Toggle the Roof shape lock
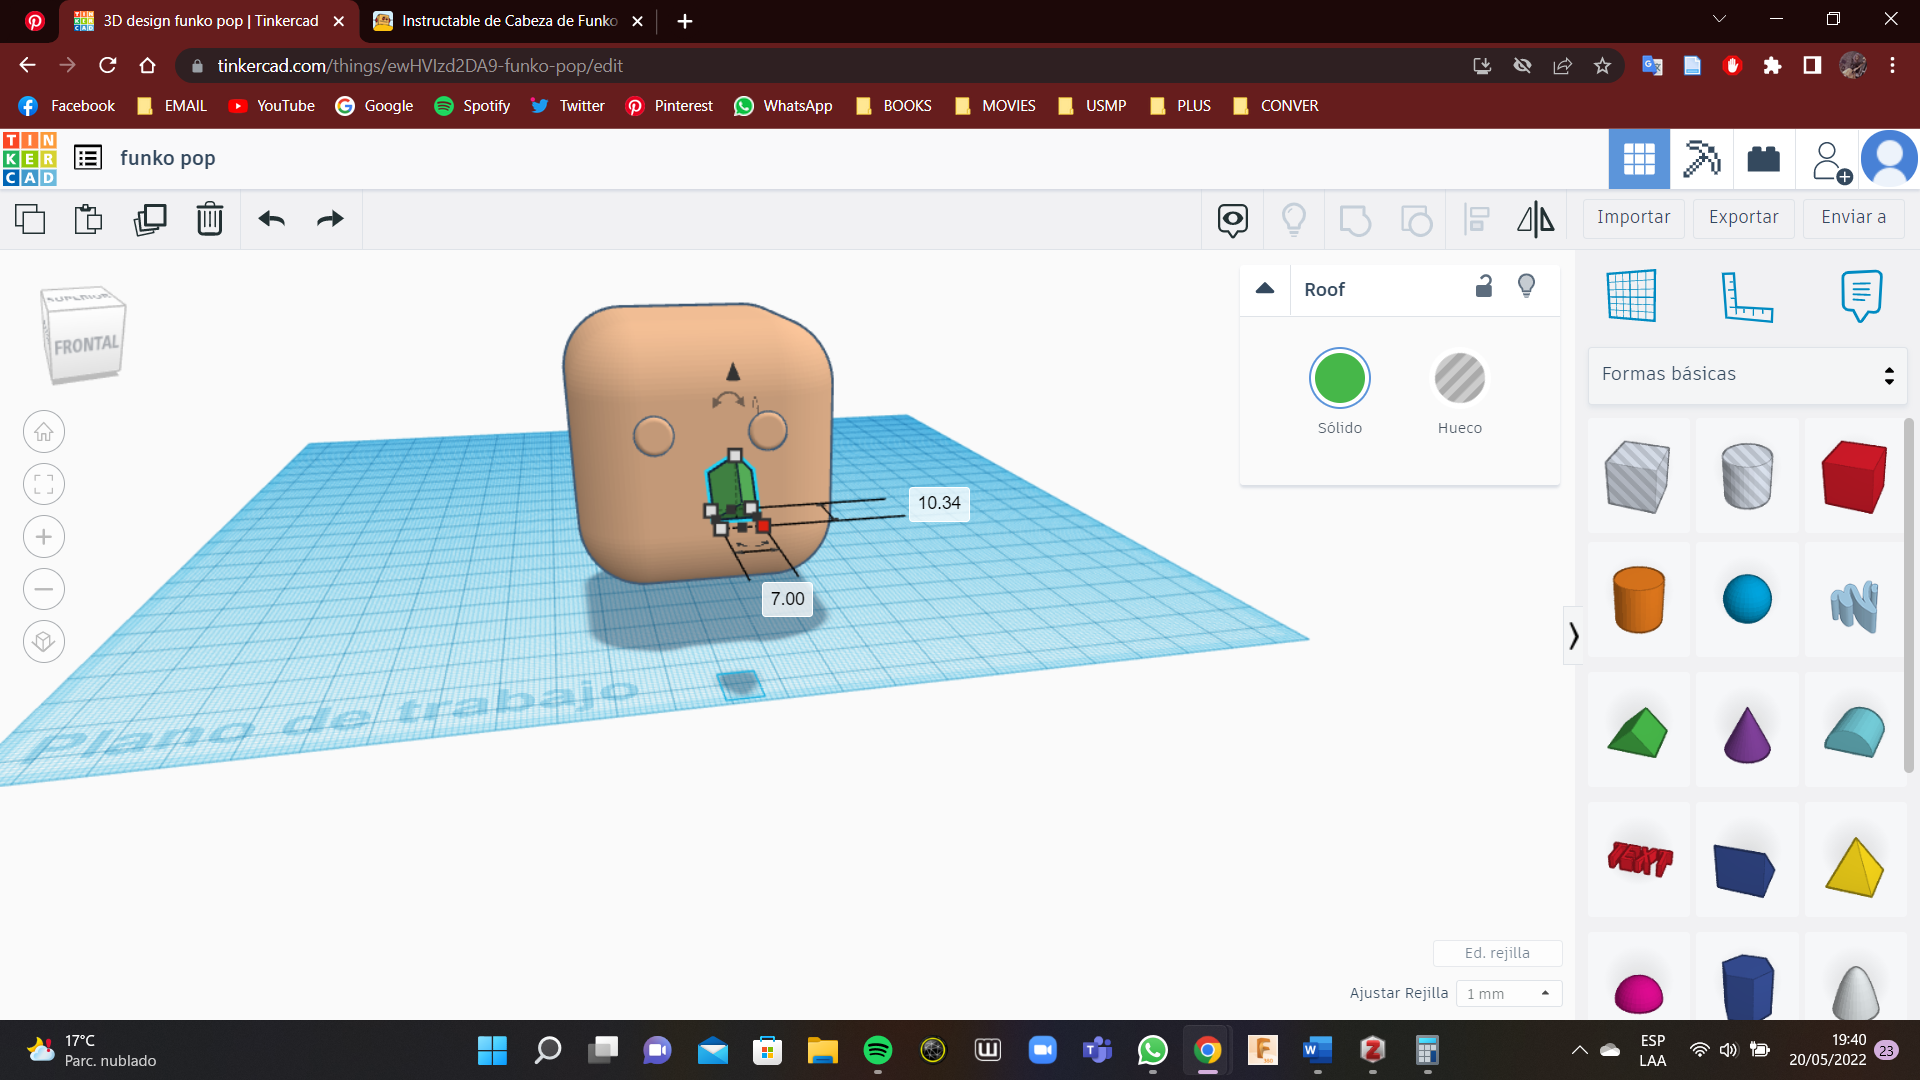The image size is (1920, 1080). point(1484,287)
